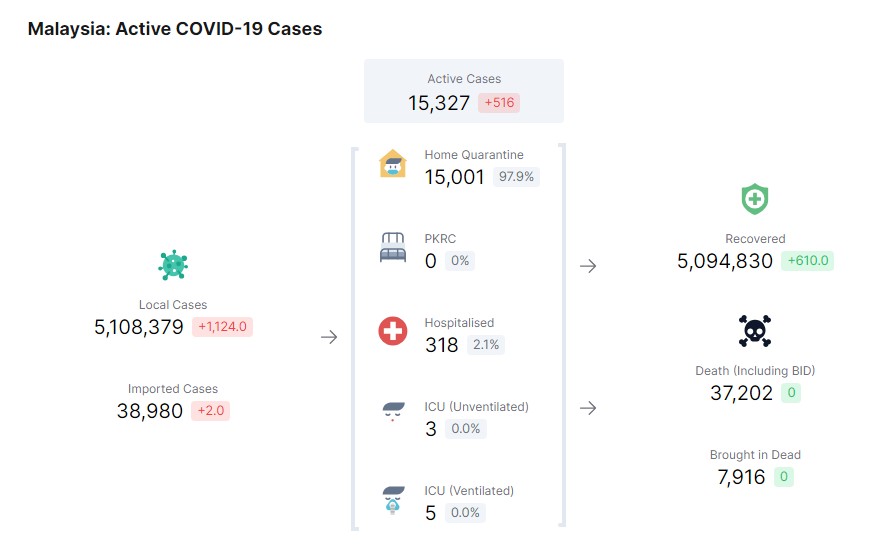The image size is (895, 558).
Task: Click the Home Quarantine house icon
Action: coord(393,163)
